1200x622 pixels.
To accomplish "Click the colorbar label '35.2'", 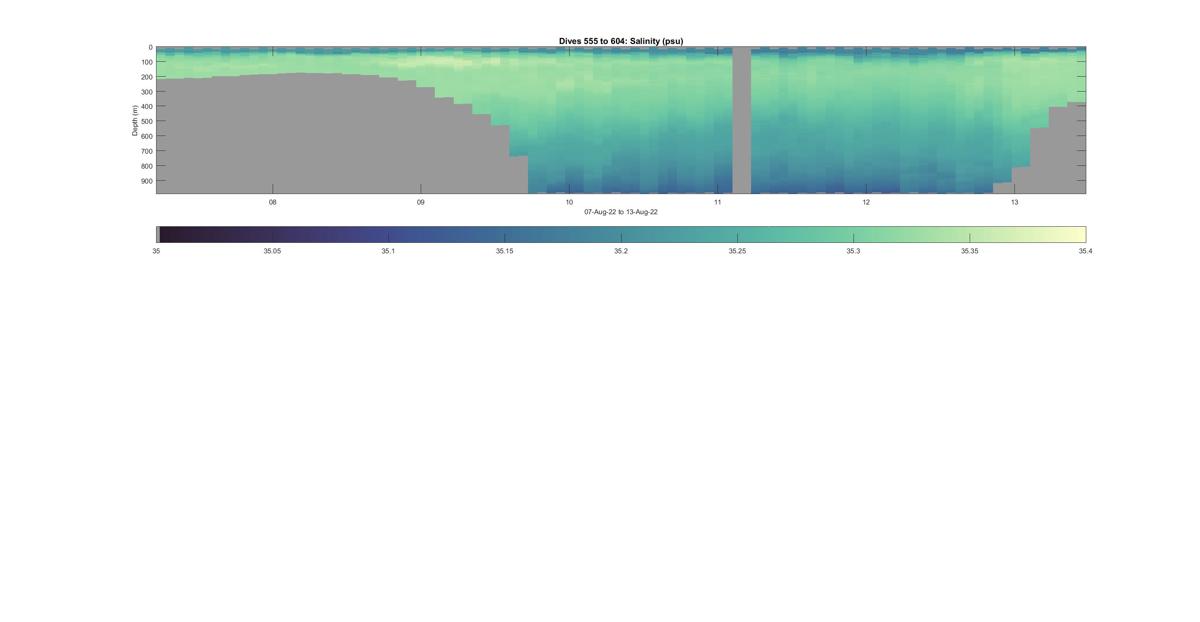I will [621, 251].
